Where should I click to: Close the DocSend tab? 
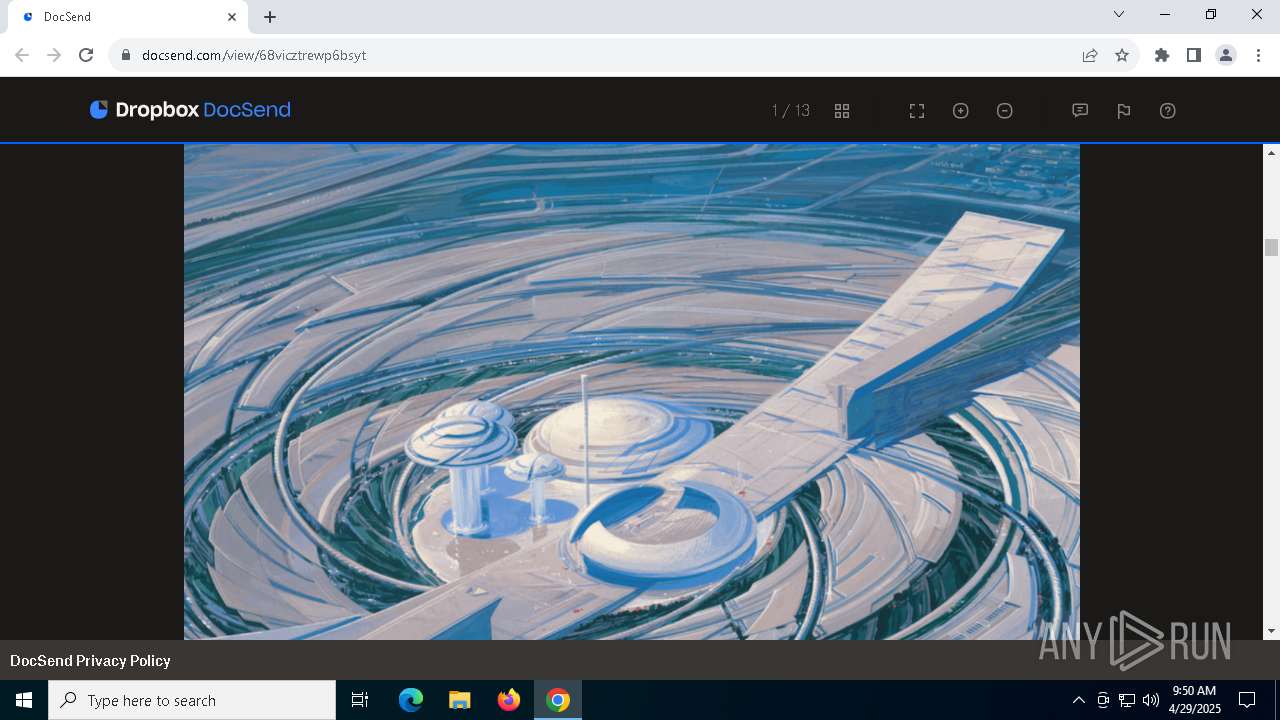[x=232, y=17]
